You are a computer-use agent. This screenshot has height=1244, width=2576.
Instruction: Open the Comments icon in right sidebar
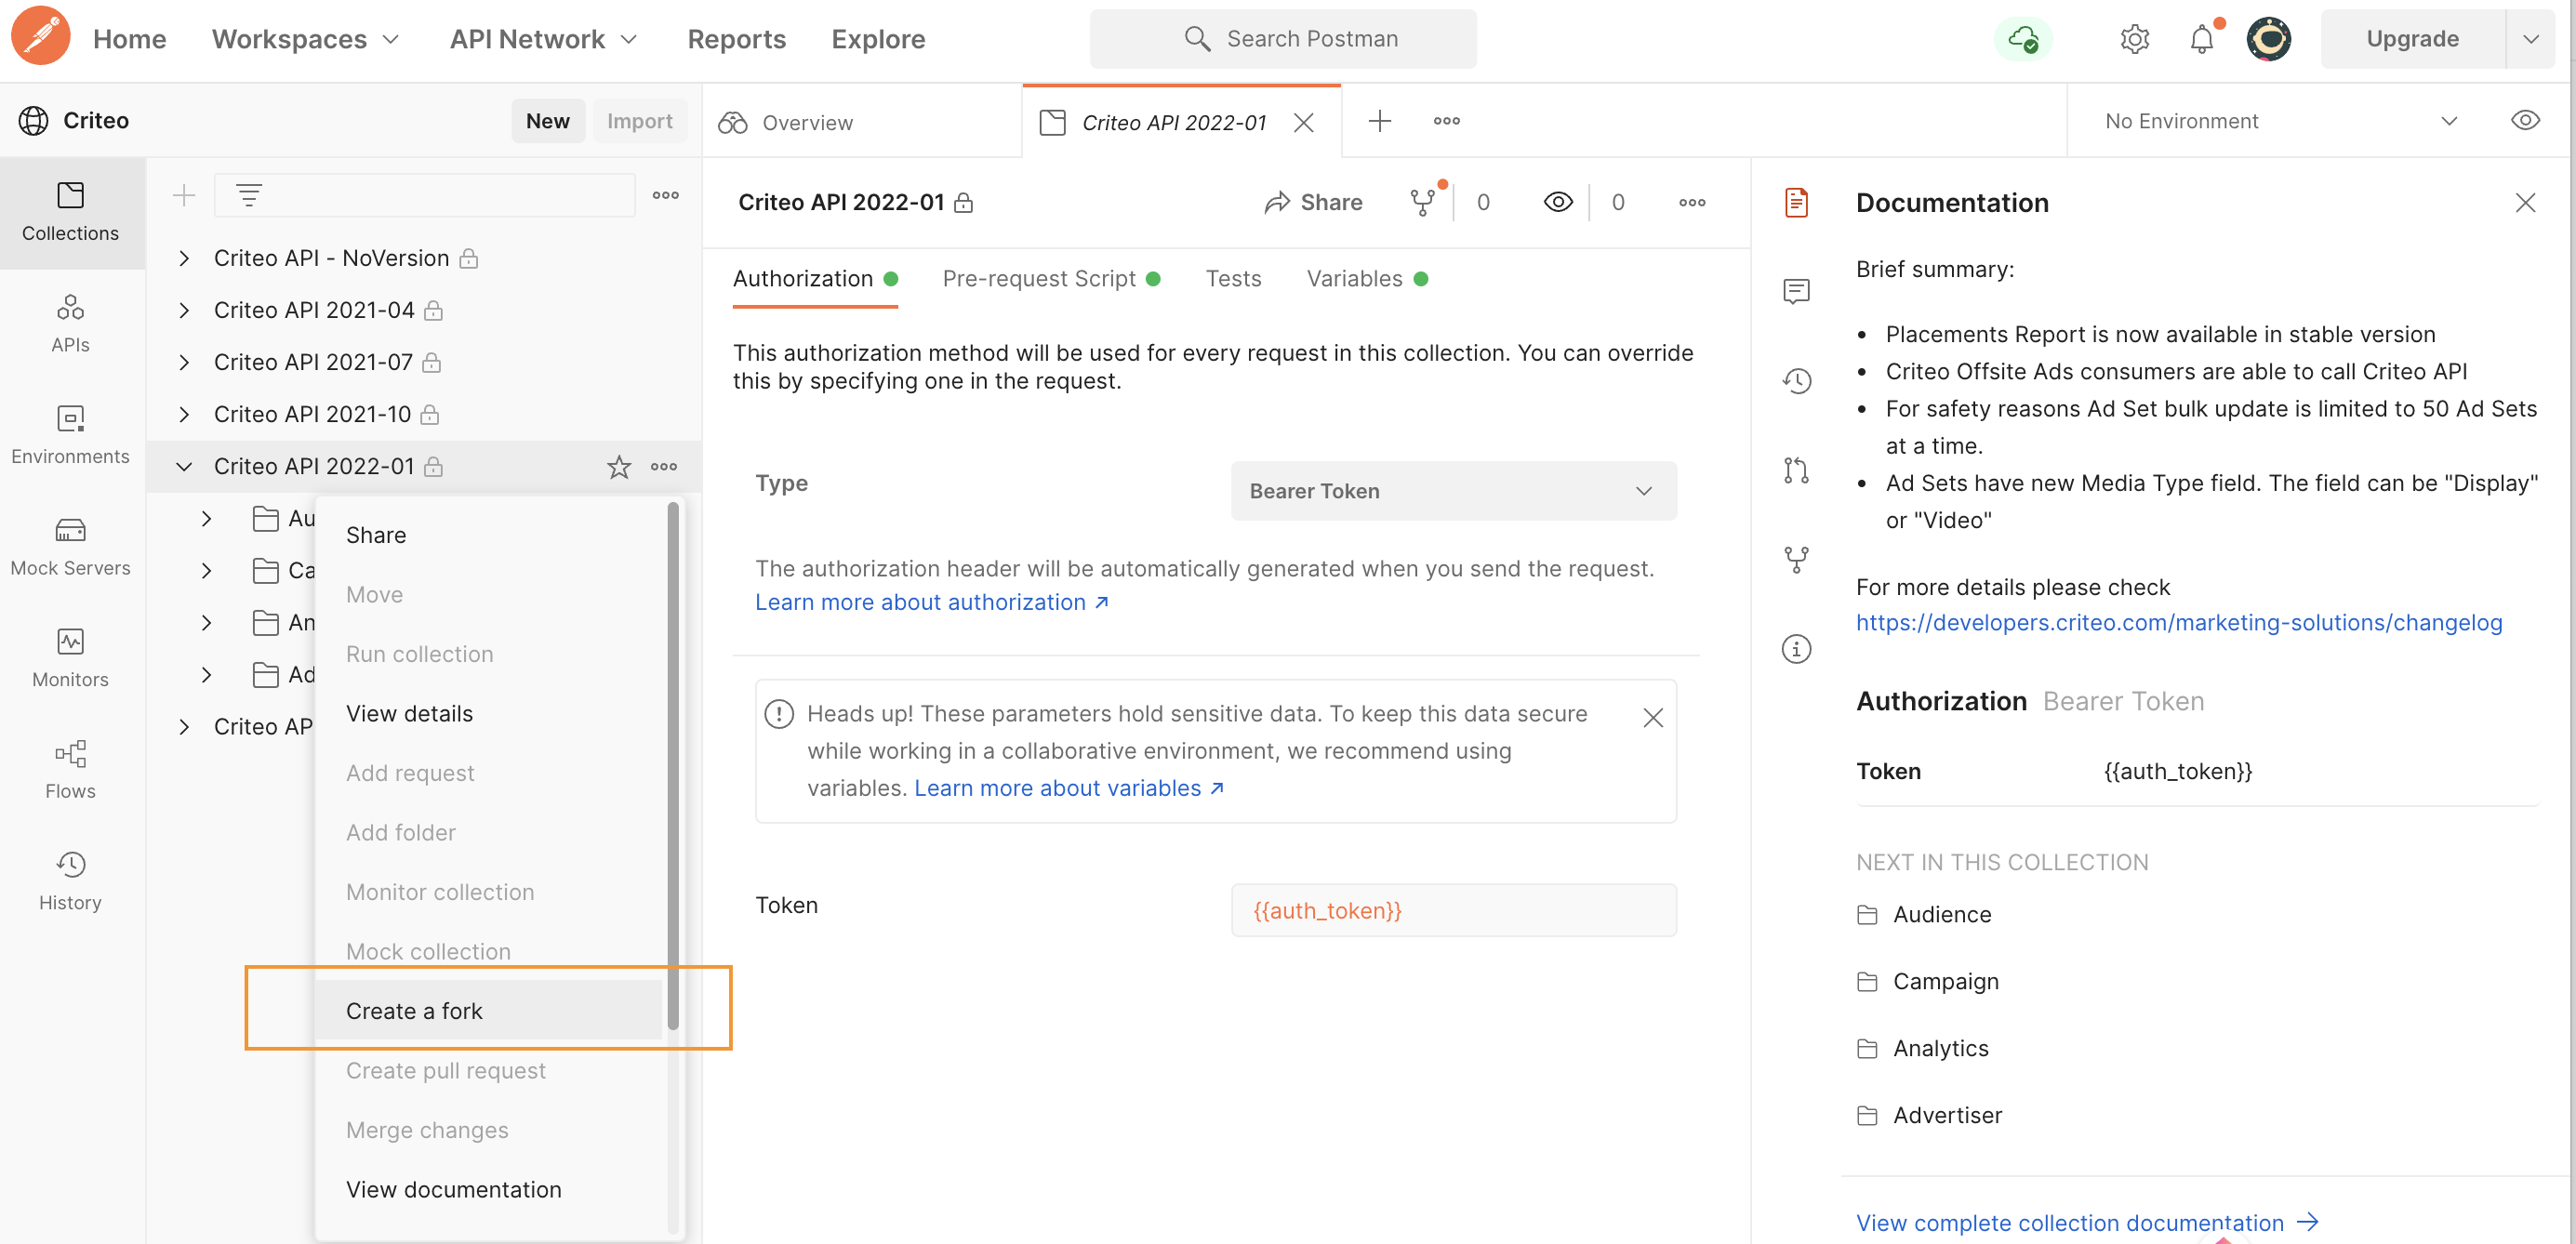click(x=1796, y=291)
